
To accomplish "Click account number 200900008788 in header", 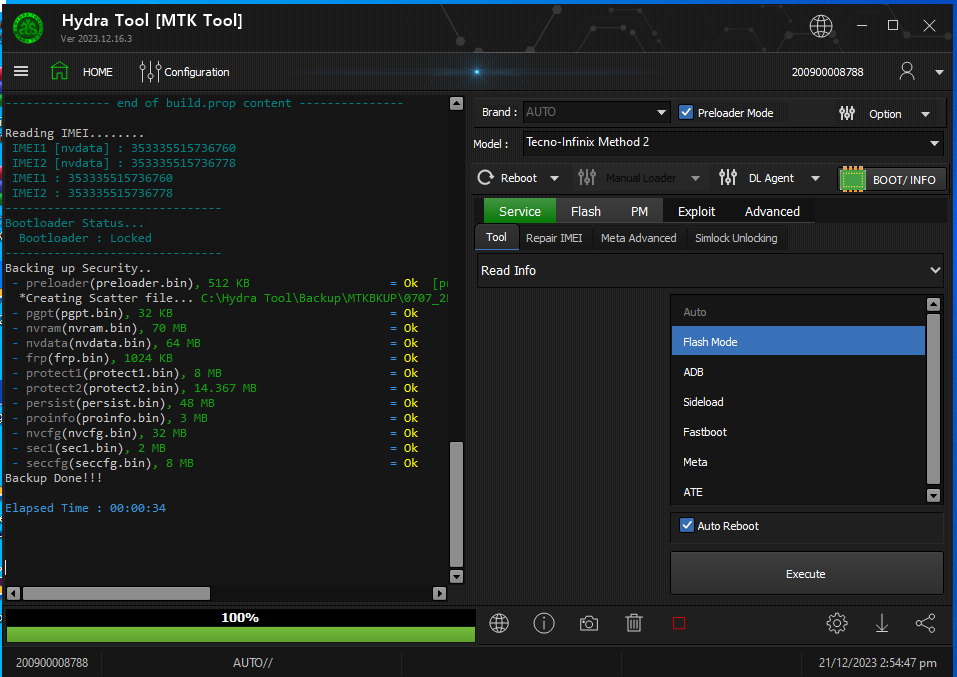I will point(828,72).
